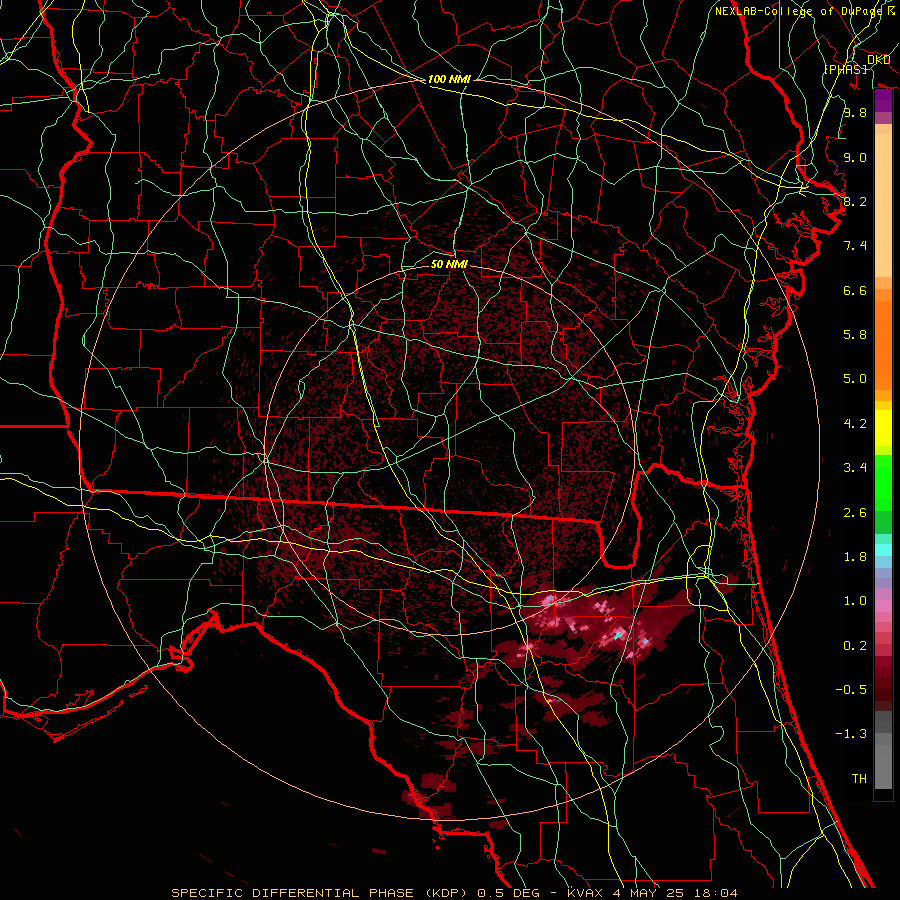Click the 4.2 legend value
Viewport: 900px width, 900px height.
pyautogui.click(x=855, y=424)
